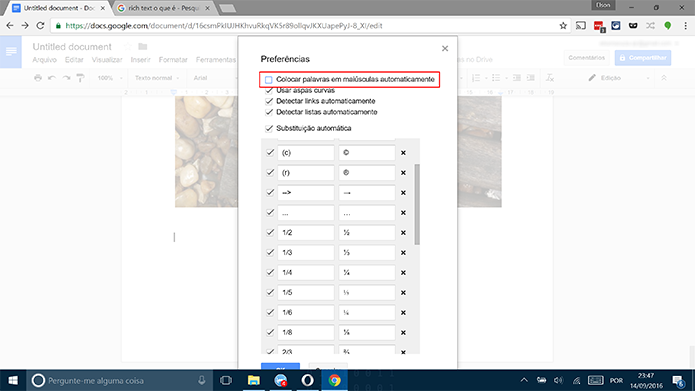Click the substitution list scrollbar thumb
This screenshot has width=695, height=391.
[x=417, y=204]
